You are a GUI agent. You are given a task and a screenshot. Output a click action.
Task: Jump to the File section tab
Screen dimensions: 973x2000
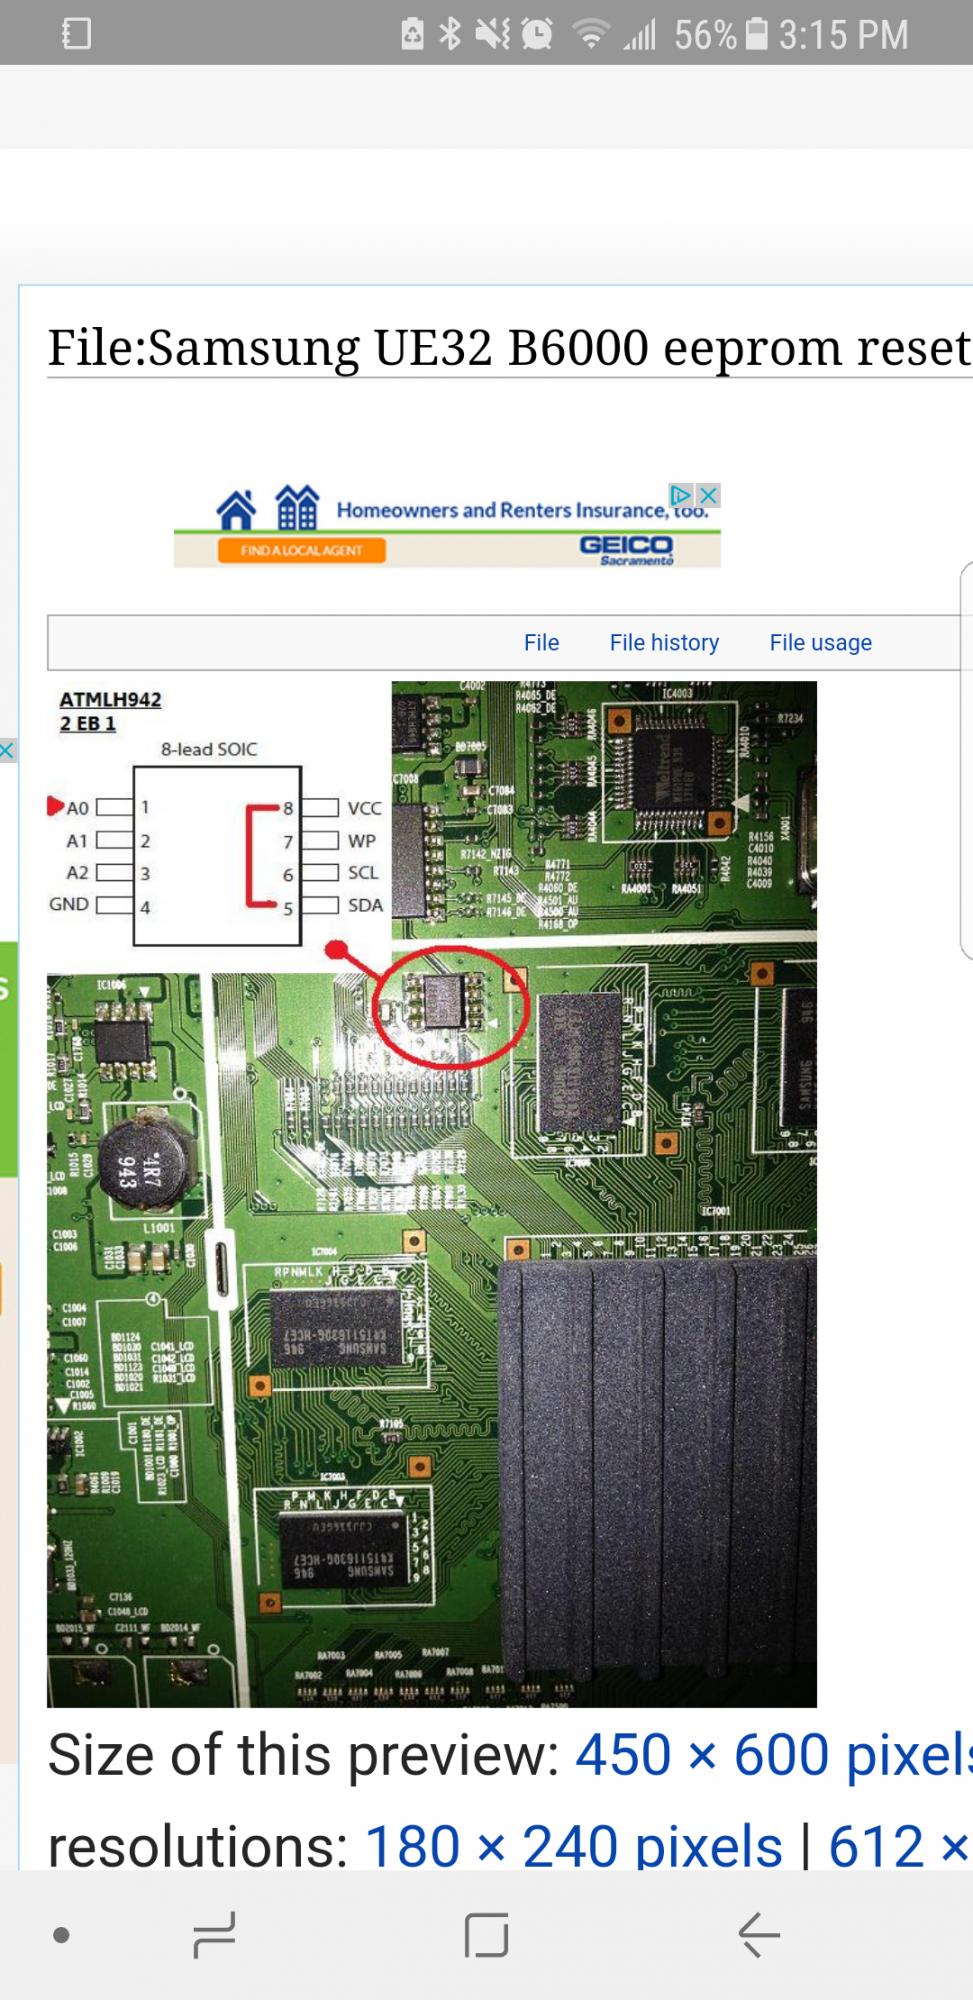point(541,642)
